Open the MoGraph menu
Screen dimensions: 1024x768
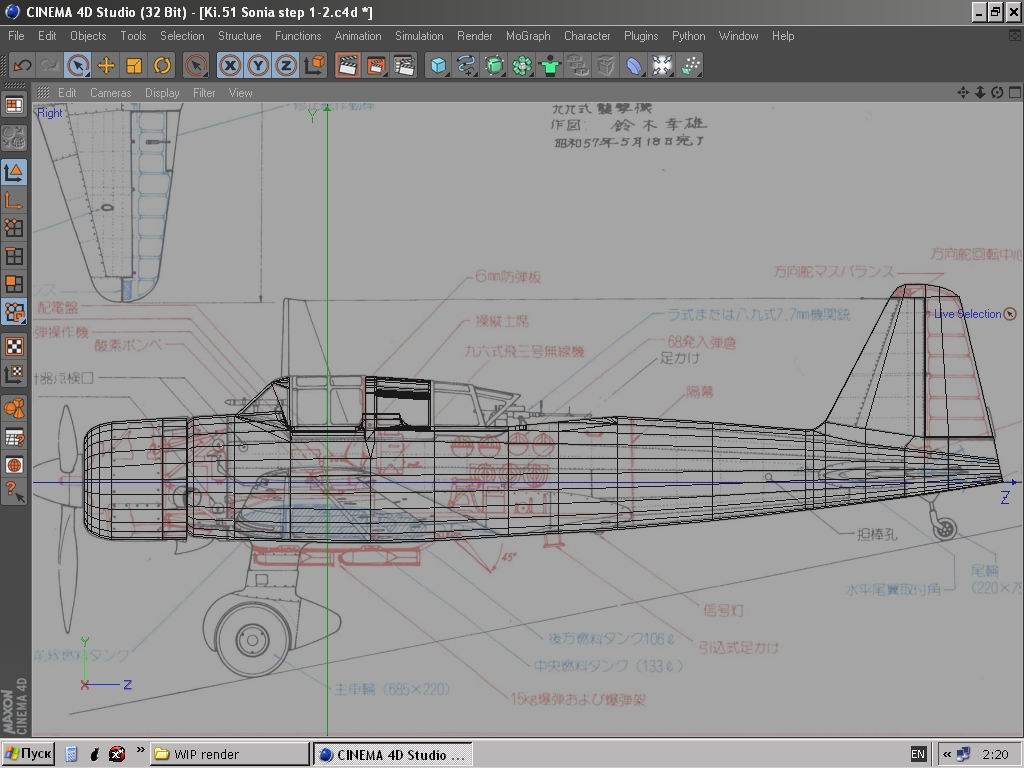[x=528, y=36]
